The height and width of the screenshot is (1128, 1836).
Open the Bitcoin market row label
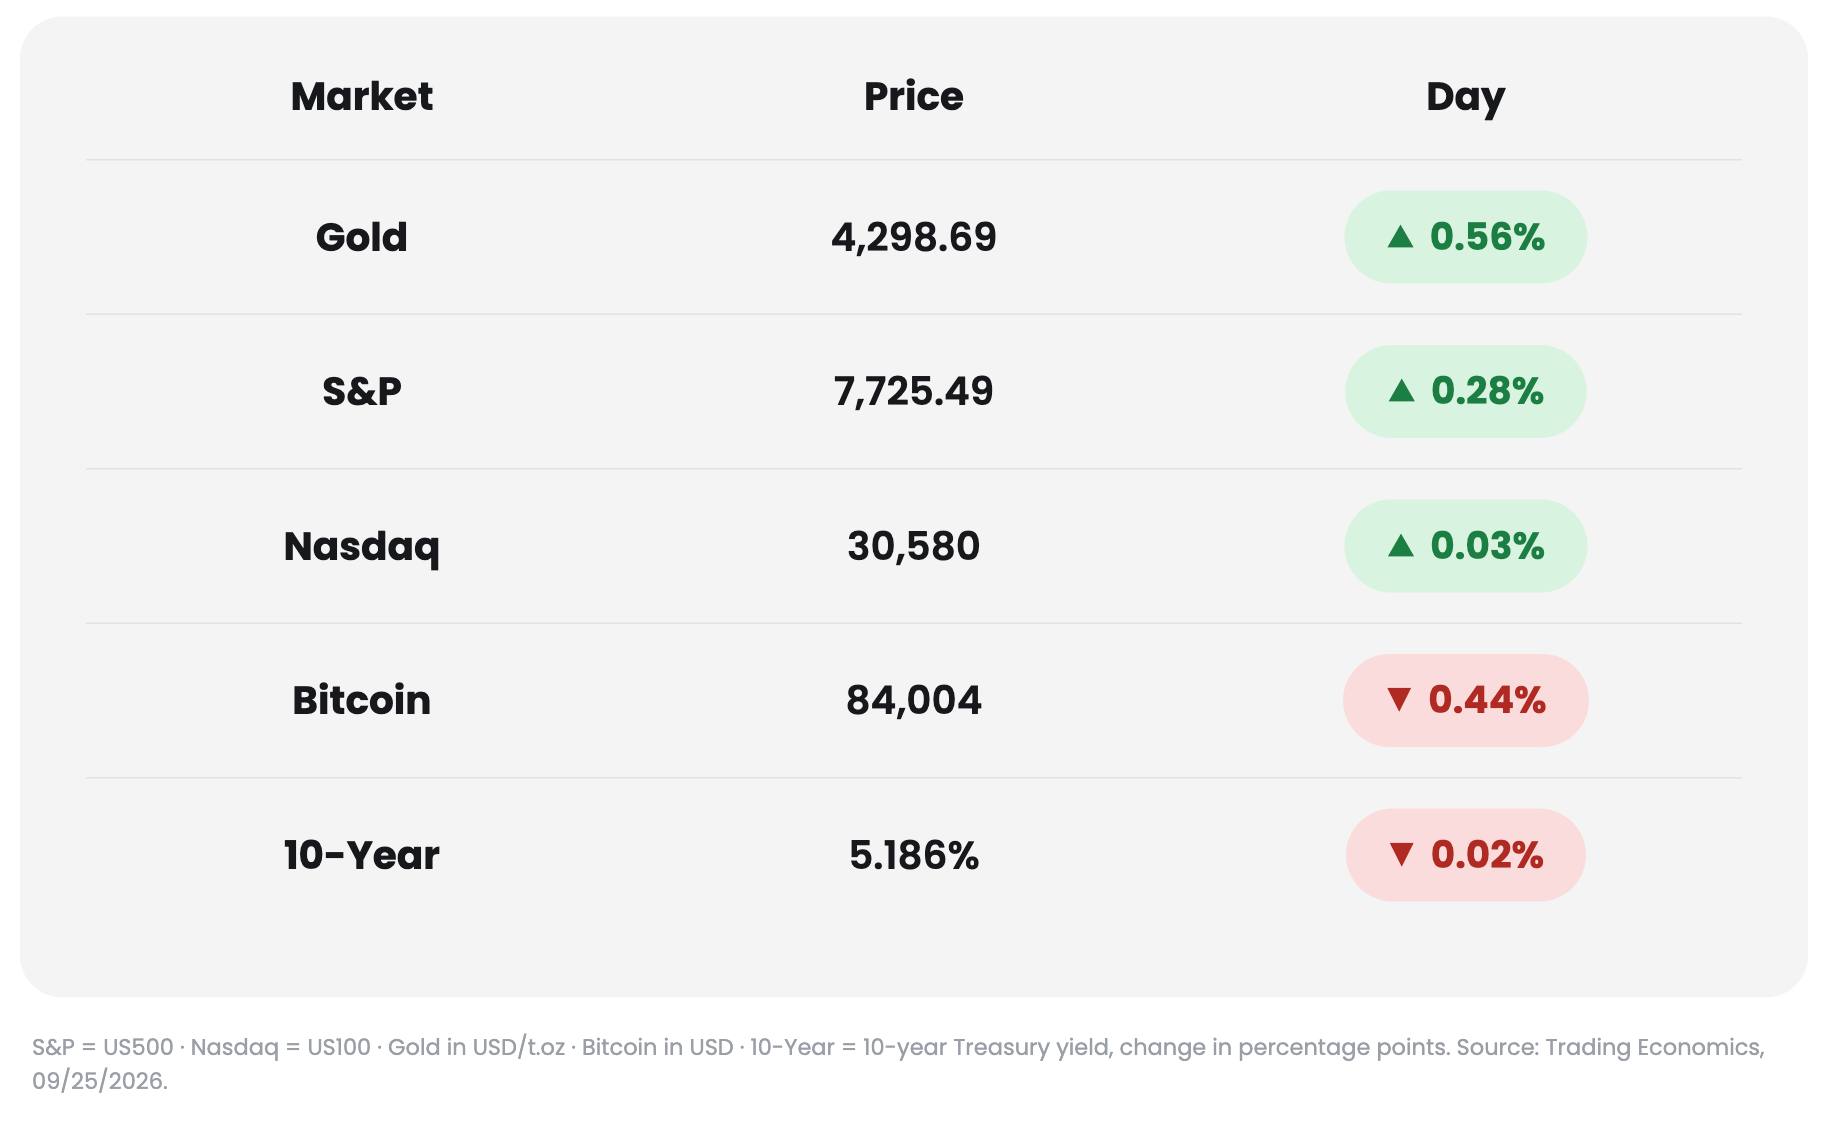click(362, 700)
